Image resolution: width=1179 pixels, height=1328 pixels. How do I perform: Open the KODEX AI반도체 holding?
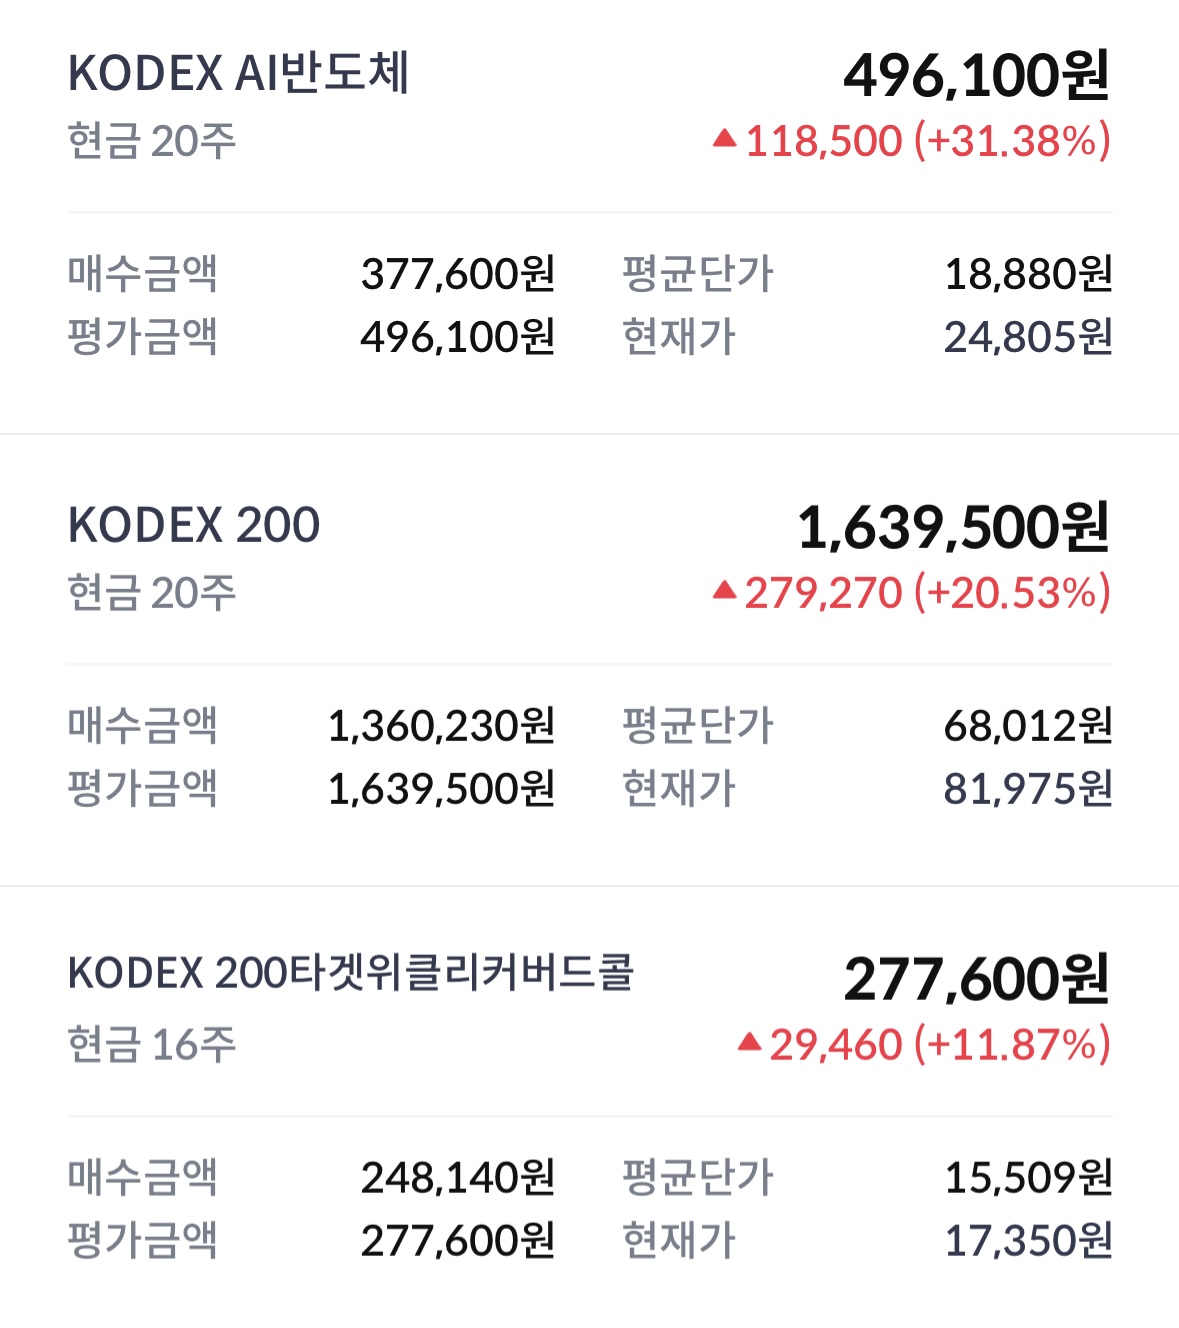[x=238, y=74]
